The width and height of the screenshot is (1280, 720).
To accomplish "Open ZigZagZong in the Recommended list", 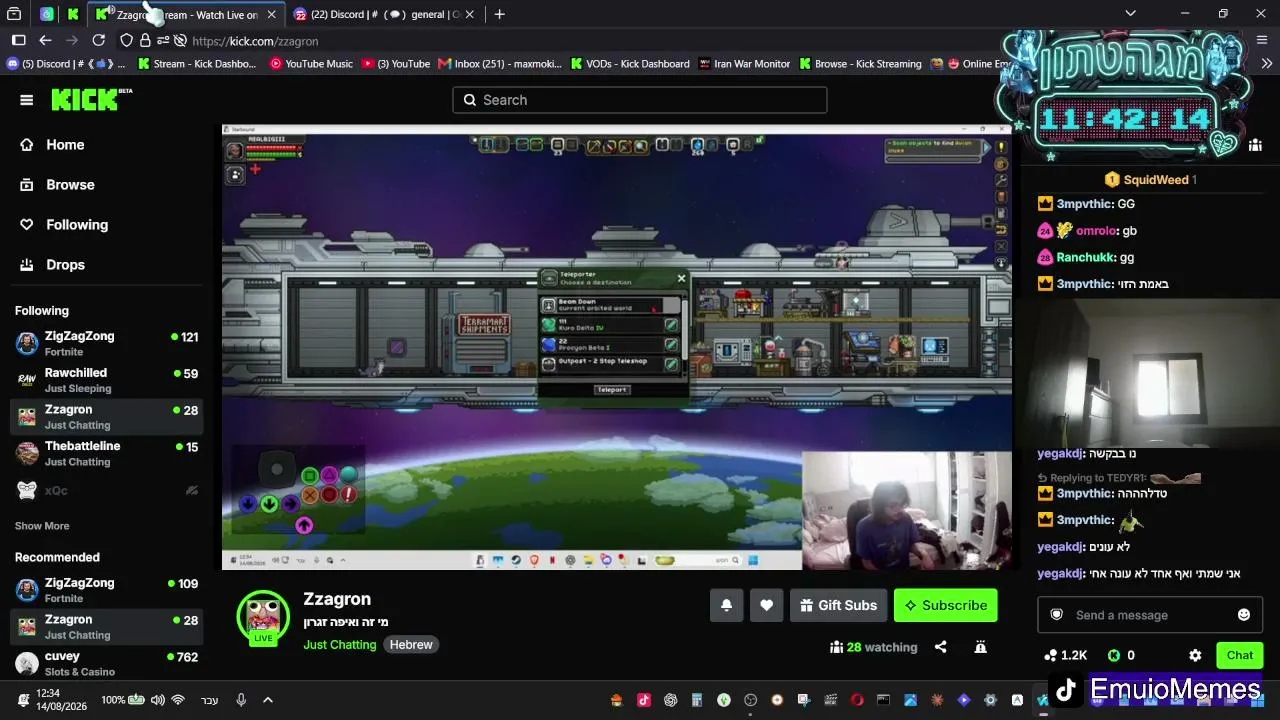I will (x=106, y=590).
